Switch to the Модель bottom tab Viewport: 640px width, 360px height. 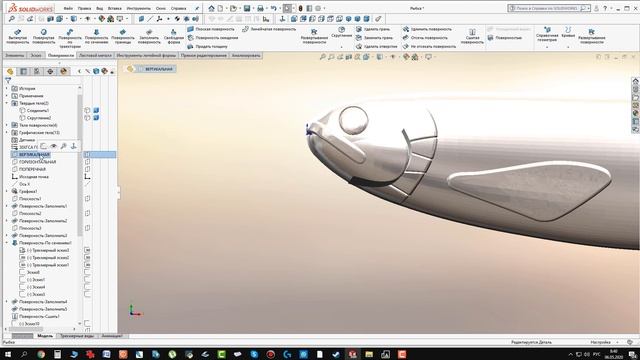[x=45, y=336]
